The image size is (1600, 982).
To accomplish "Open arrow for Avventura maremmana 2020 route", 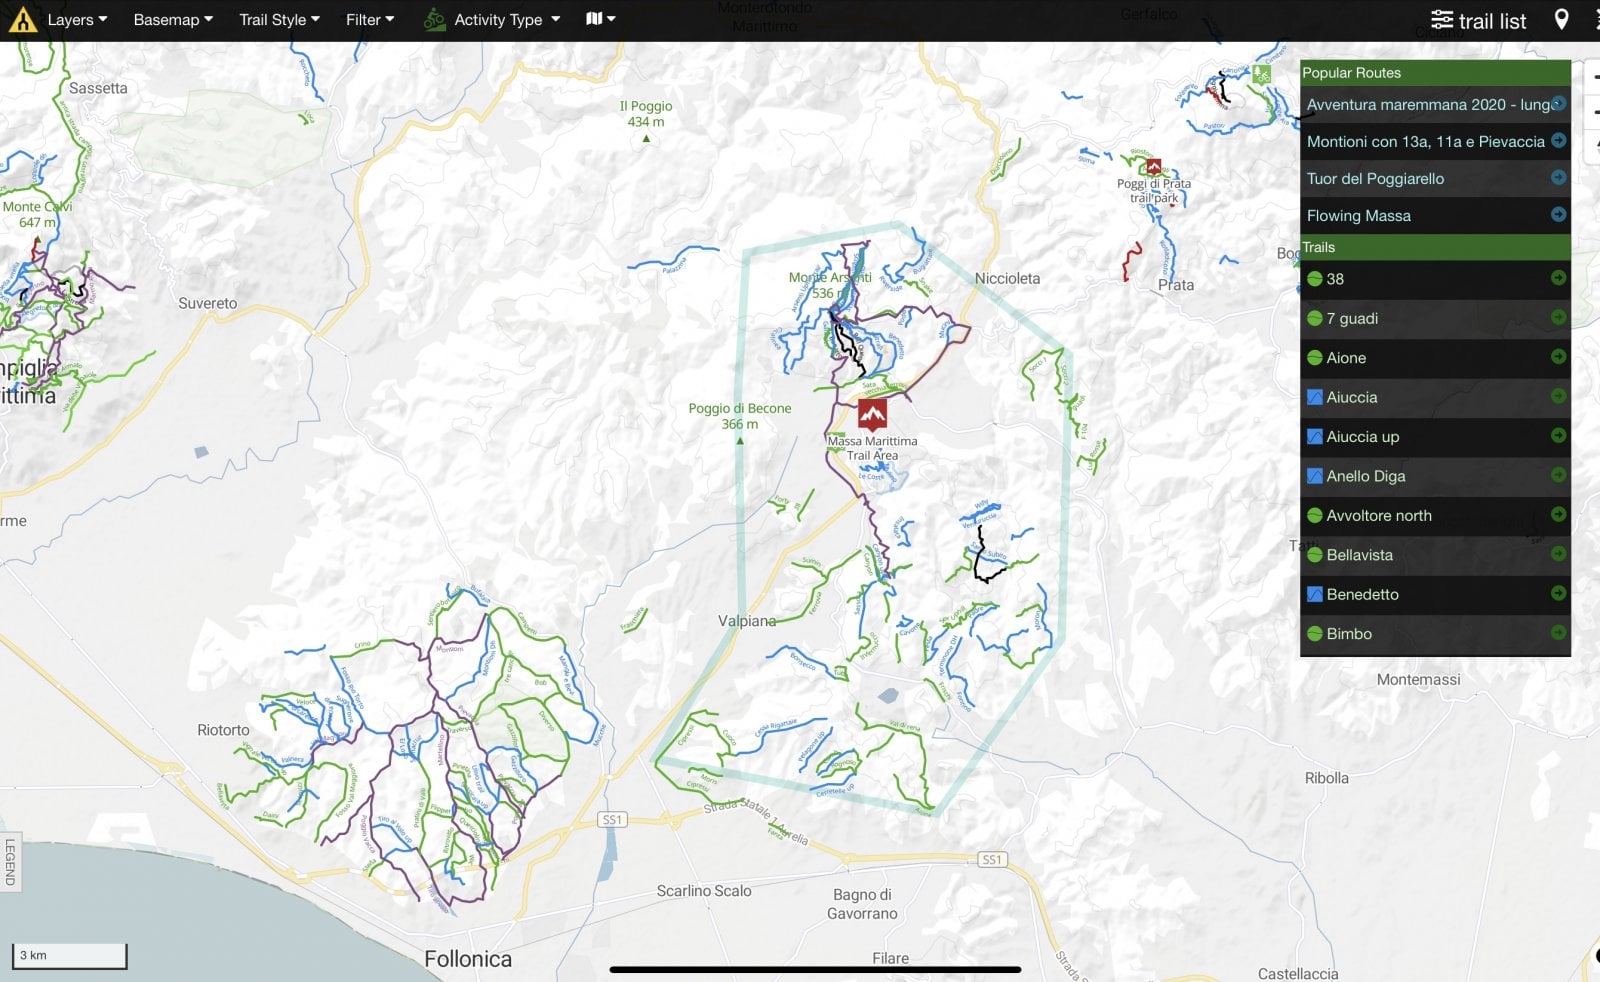I will 1558,103.
